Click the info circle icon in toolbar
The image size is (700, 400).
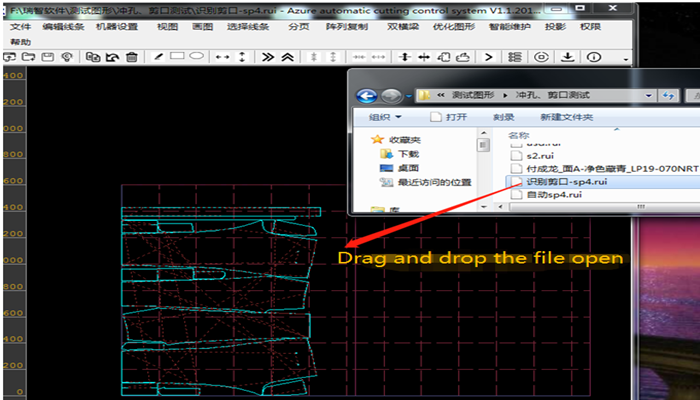pos(594,57)
